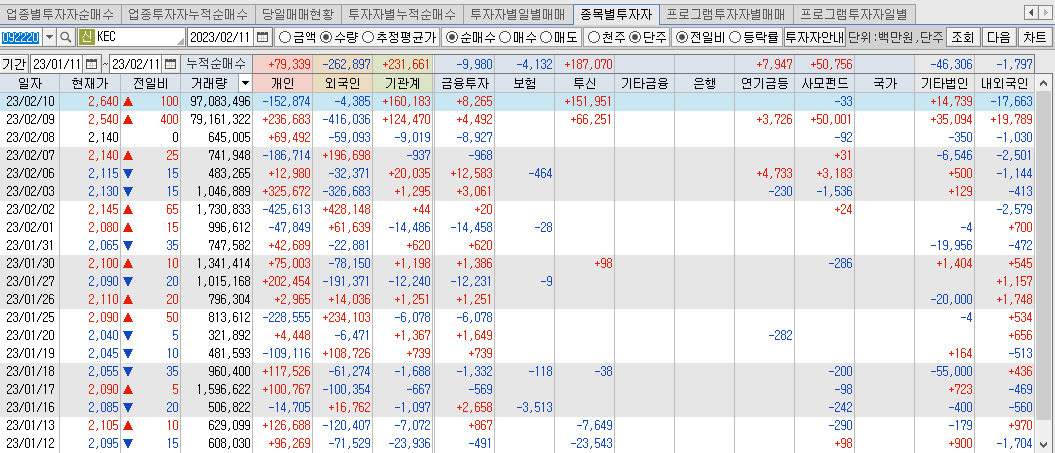Click the cumulative +79,339 개인 total

click(283, 65)
